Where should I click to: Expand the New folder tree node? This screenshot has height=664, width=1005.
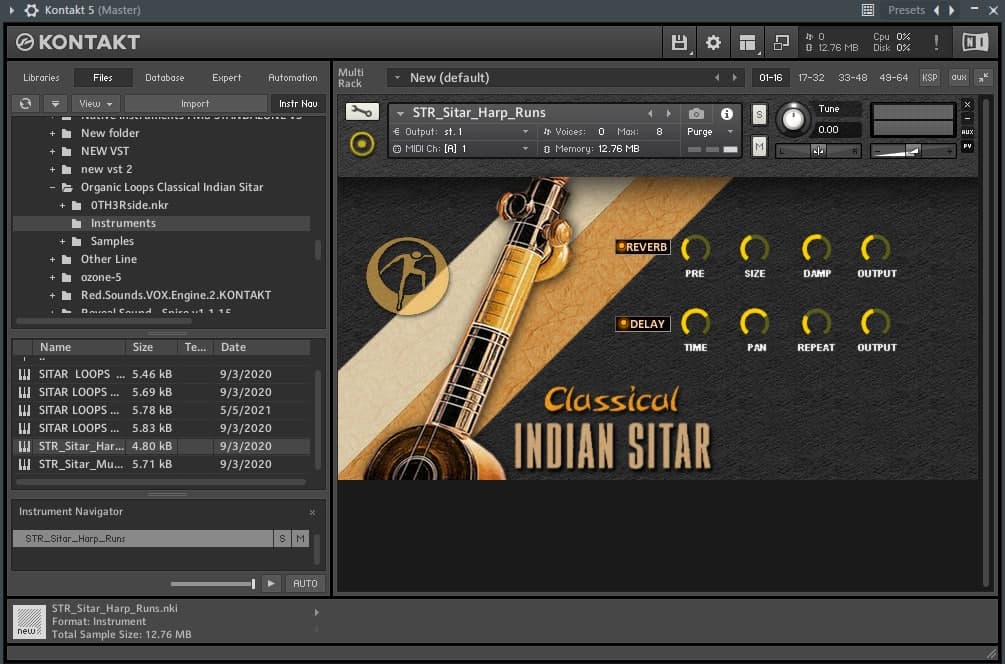click(x=53, y=133)
